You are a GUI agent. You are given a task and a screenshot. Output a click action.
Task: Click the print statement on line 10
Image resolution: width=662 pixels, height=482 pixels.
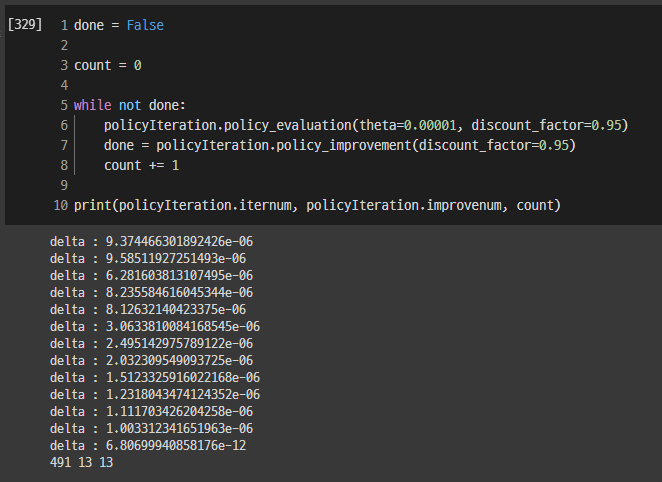[x=317, y=206]
